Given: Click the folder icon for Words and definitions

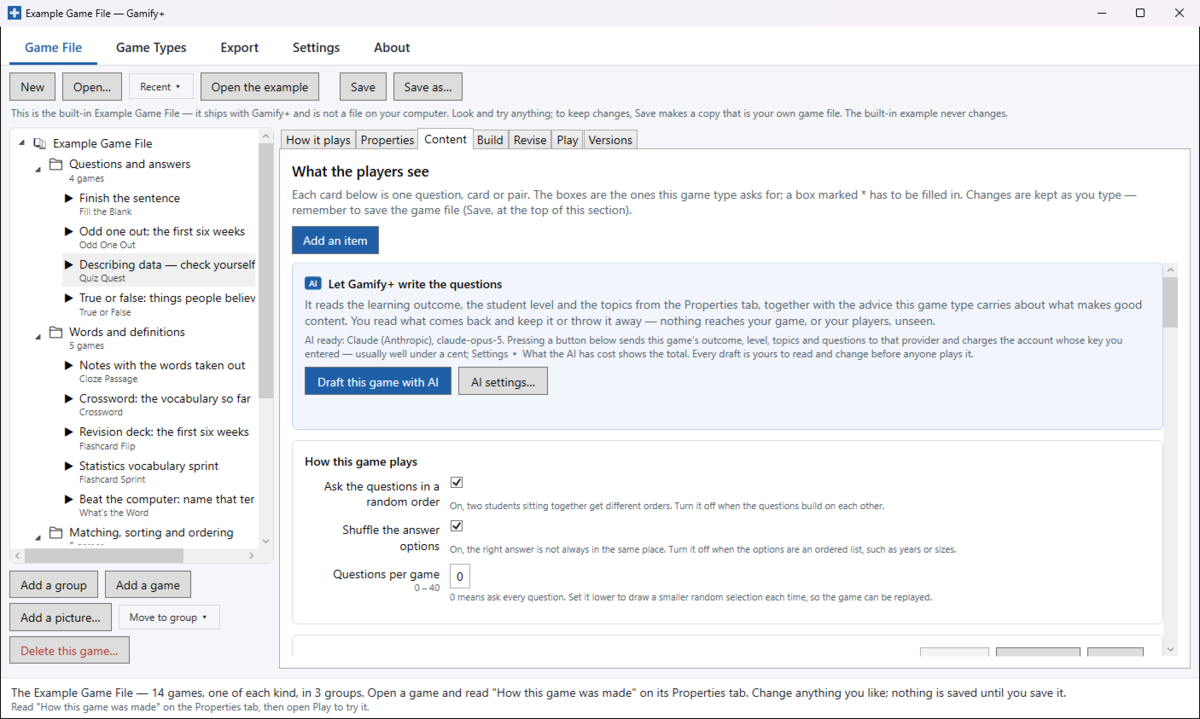Looking at the screenshot, I should point(57,332).
